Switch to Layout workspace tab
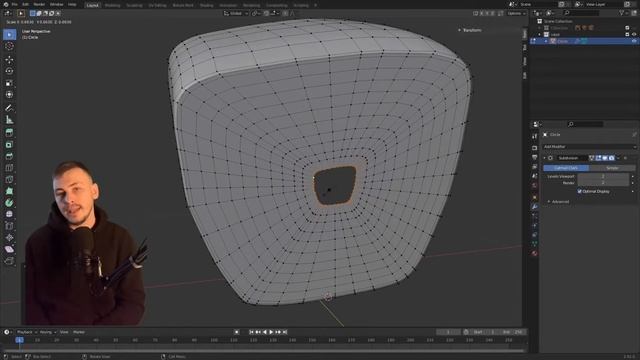This screenshot has width=640, height=360. (x=93, y=5)
